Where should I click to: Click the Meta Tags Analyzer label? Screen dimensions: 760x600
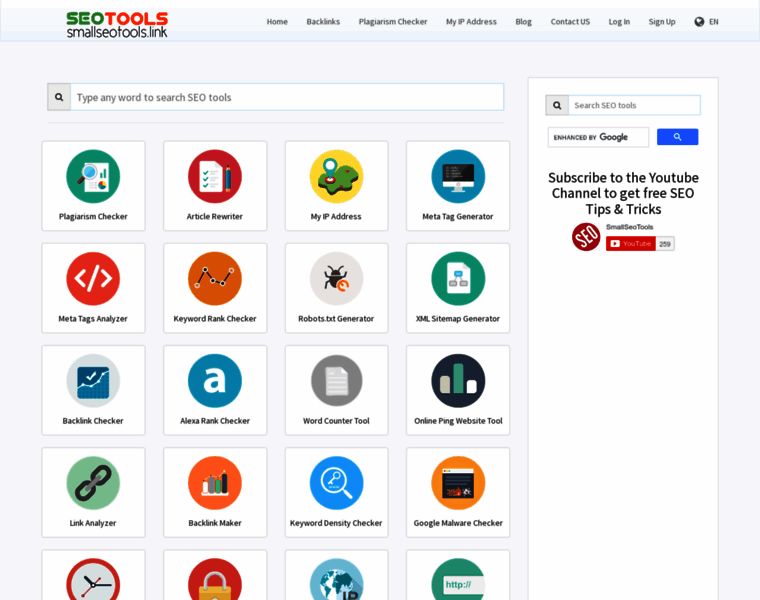coord(93,319)
